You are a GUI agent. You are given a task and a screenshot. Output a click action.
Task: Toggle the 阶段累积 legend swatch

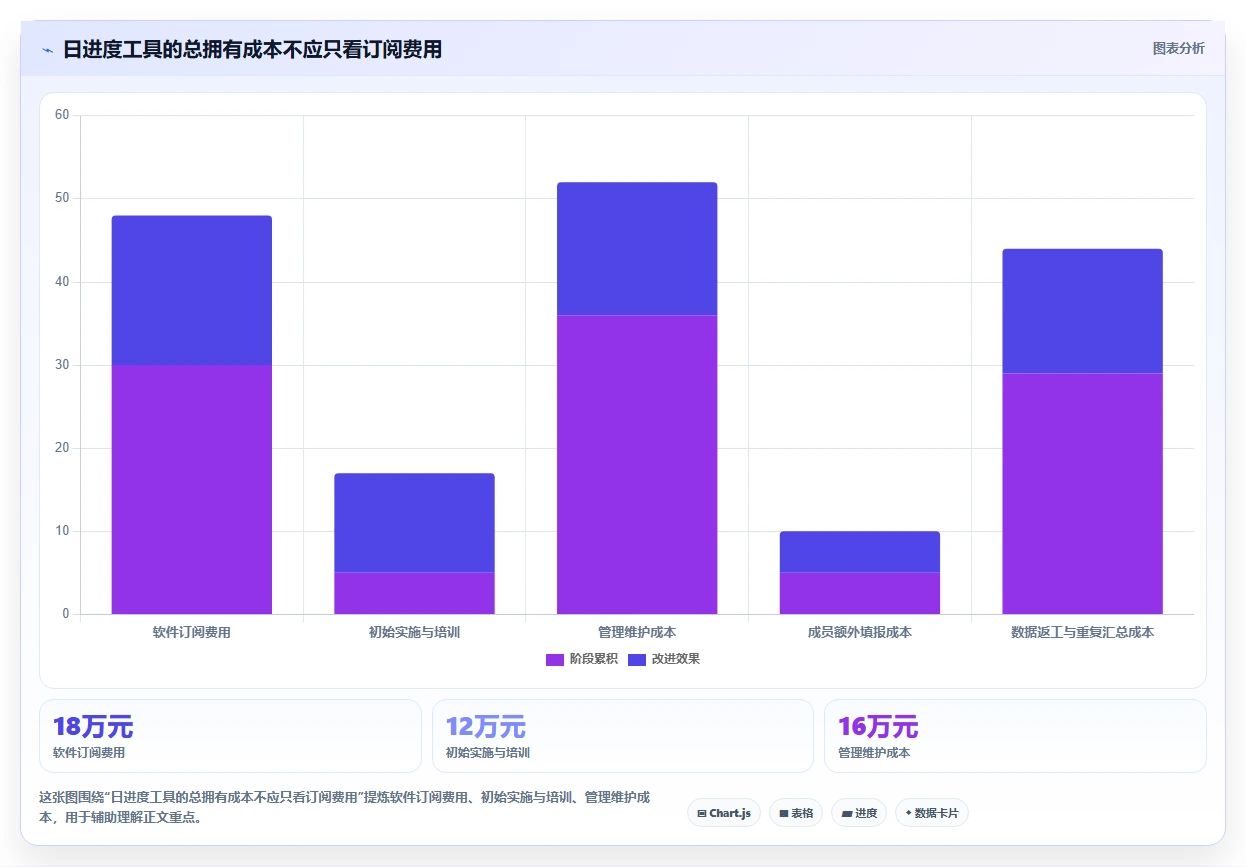coord(555,659)
